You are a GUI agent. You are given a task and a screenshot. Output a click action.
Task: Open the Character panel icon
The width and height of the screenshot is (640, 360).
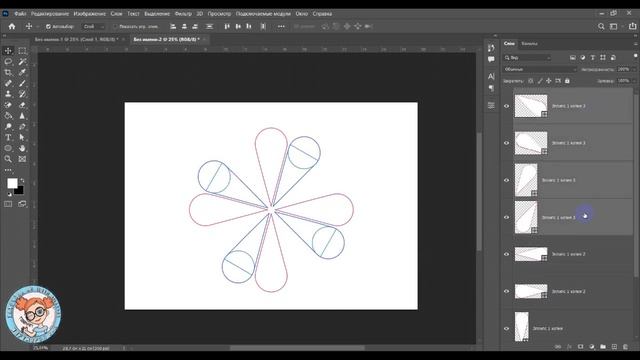[491, 76]
